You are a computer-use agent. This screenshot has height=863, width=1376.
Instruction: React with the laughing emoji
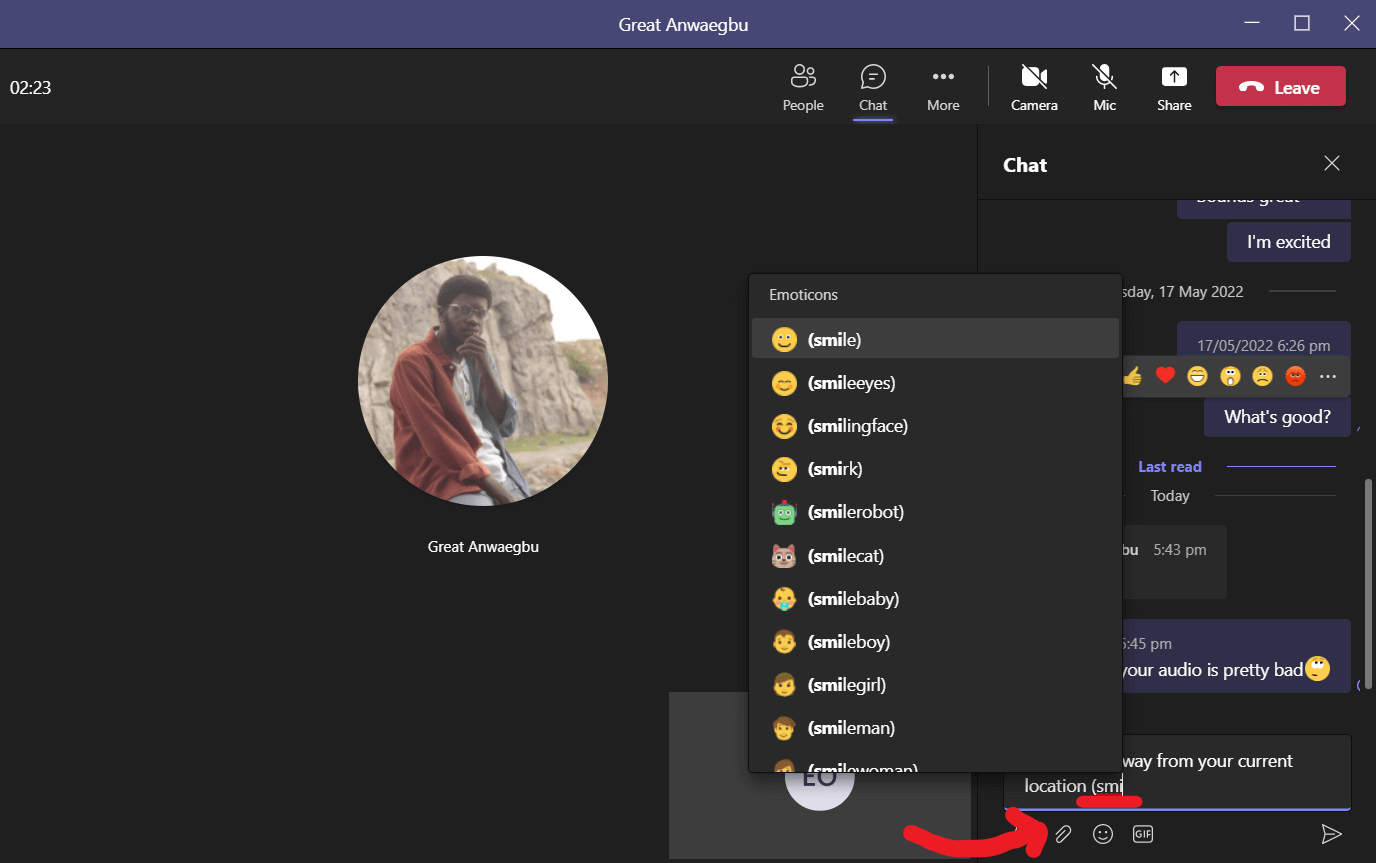(x=1197, y=375)
